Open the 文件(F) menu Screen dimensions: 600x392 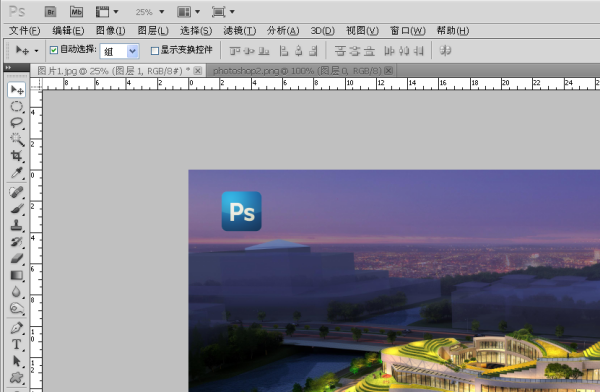tap(24, 31)
